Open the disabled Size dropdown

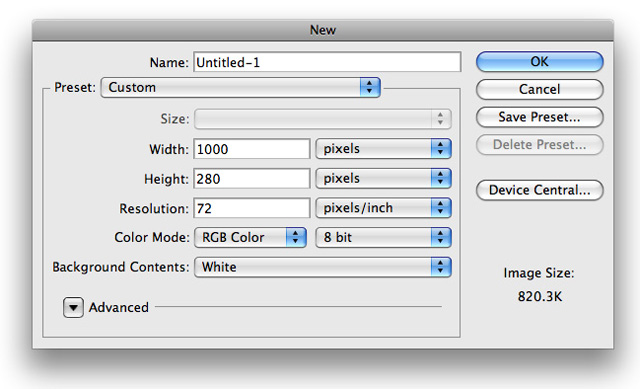coord(322,119)
